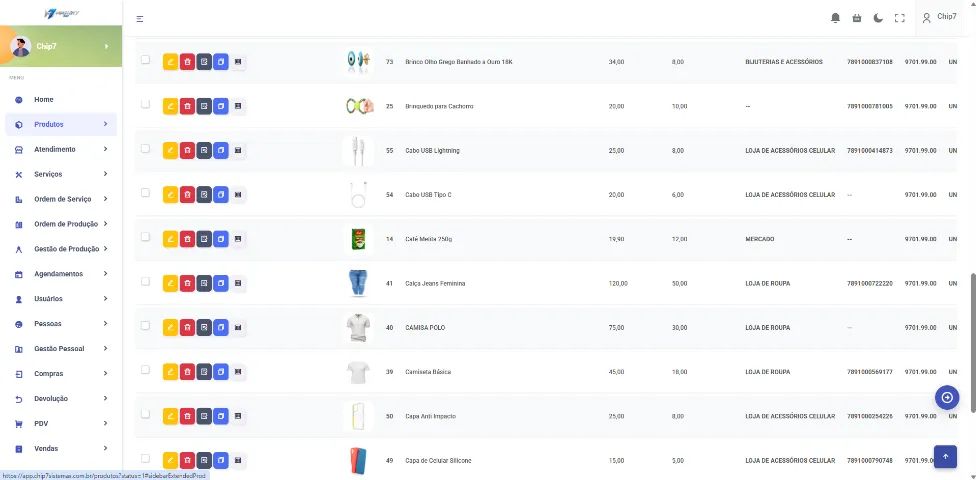
Task: Expand the Atendimento sidebar menu
Action: click(x=61, y=149)
